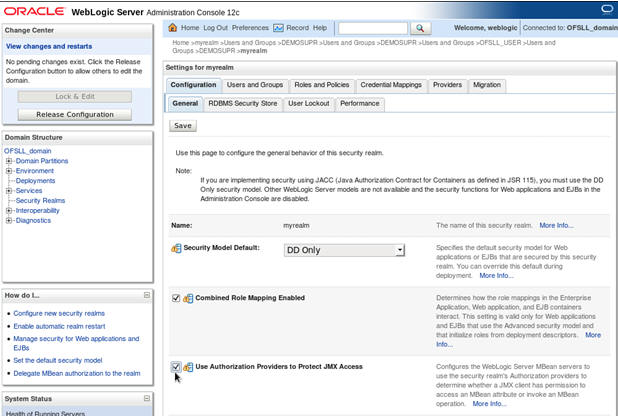Open Deployments in Domain Structure
The height and width of the screenshot is (416, 618).
pyautogui.click(x=35, y=181)
